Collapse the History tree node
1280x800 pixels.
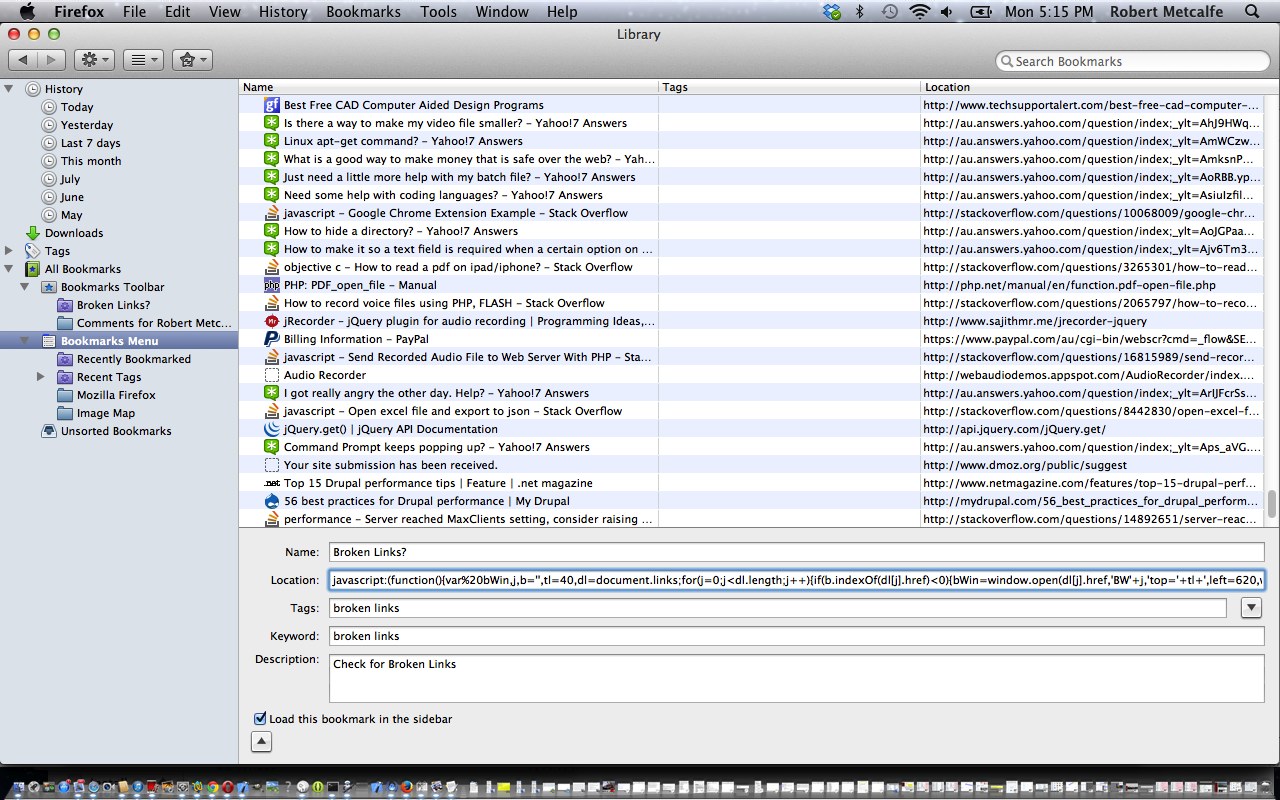pos(9,89)
